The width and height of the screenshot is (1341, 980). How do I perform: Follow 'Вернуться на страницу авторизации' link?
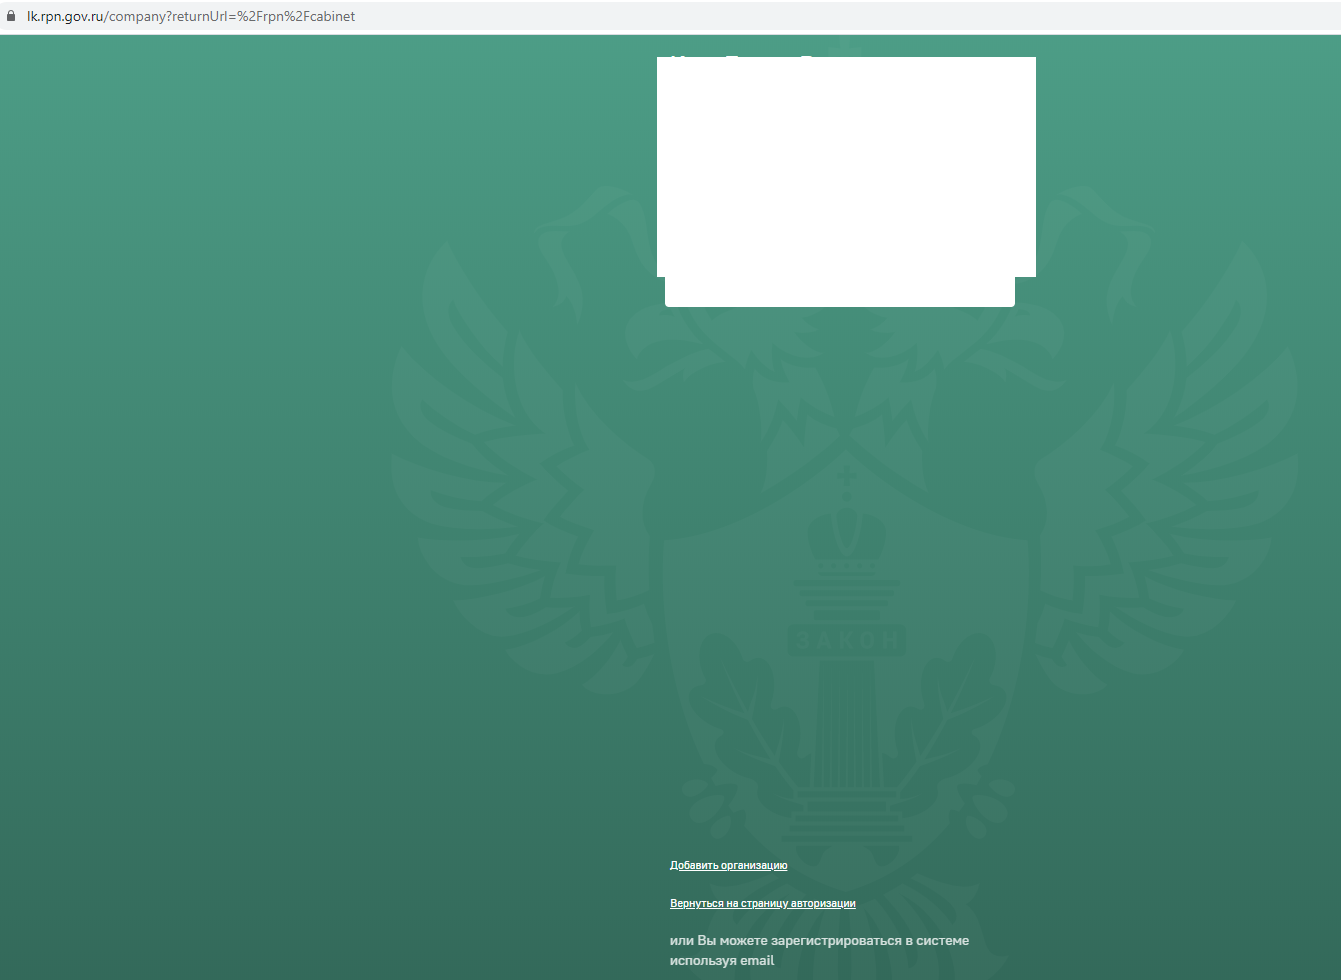(762, 903)
